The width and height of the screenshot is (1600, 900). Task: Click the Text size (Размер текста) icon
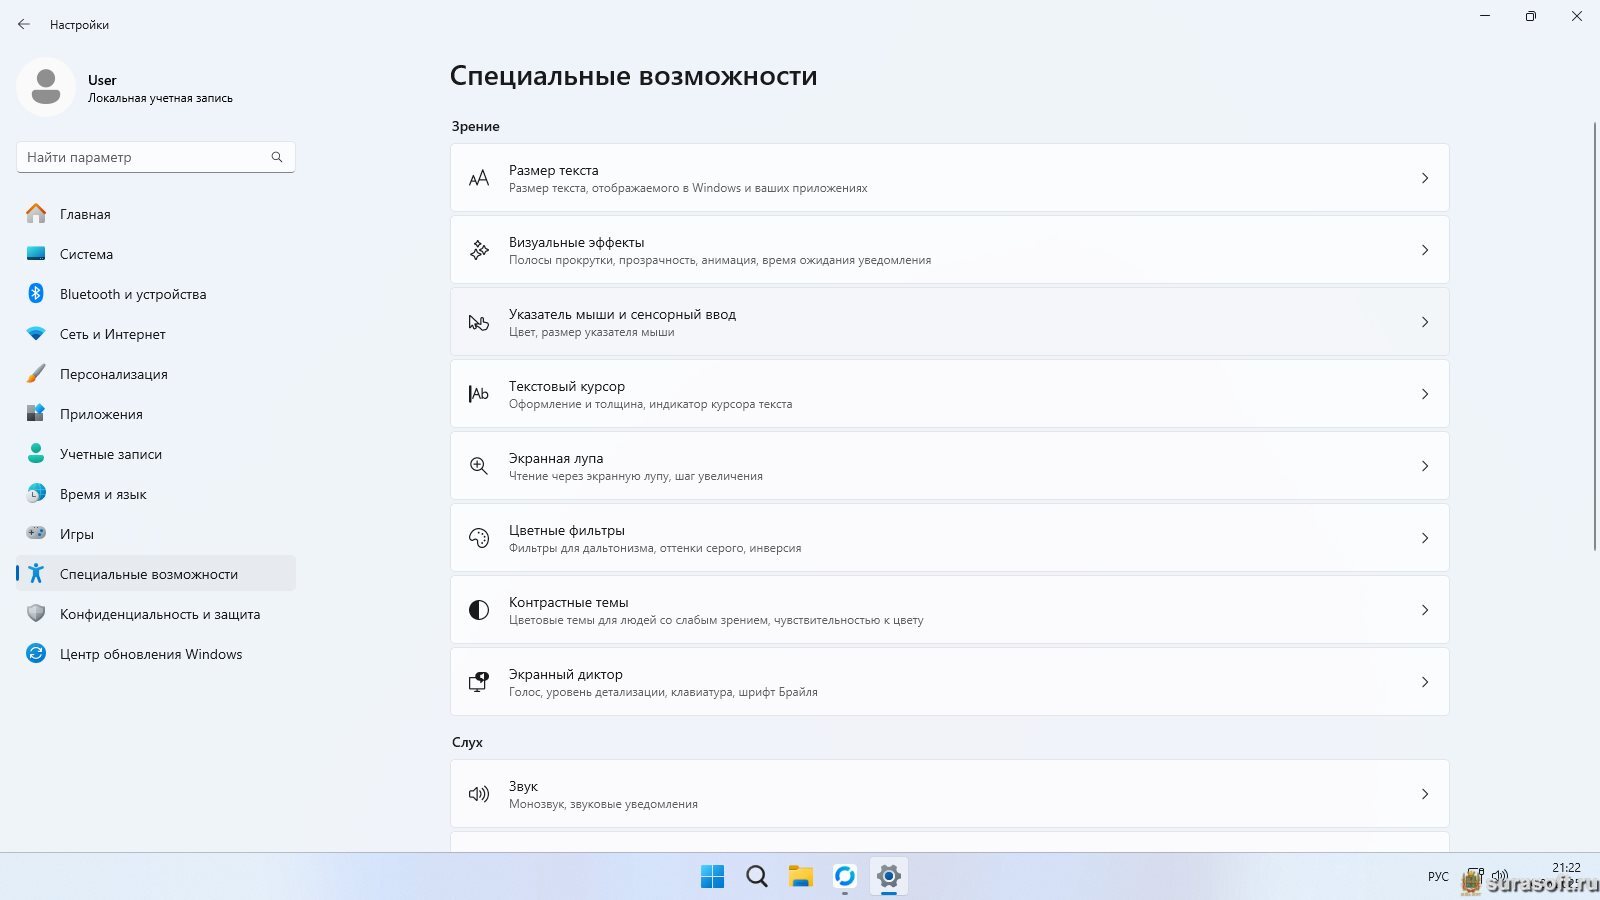tap(479, 178)
